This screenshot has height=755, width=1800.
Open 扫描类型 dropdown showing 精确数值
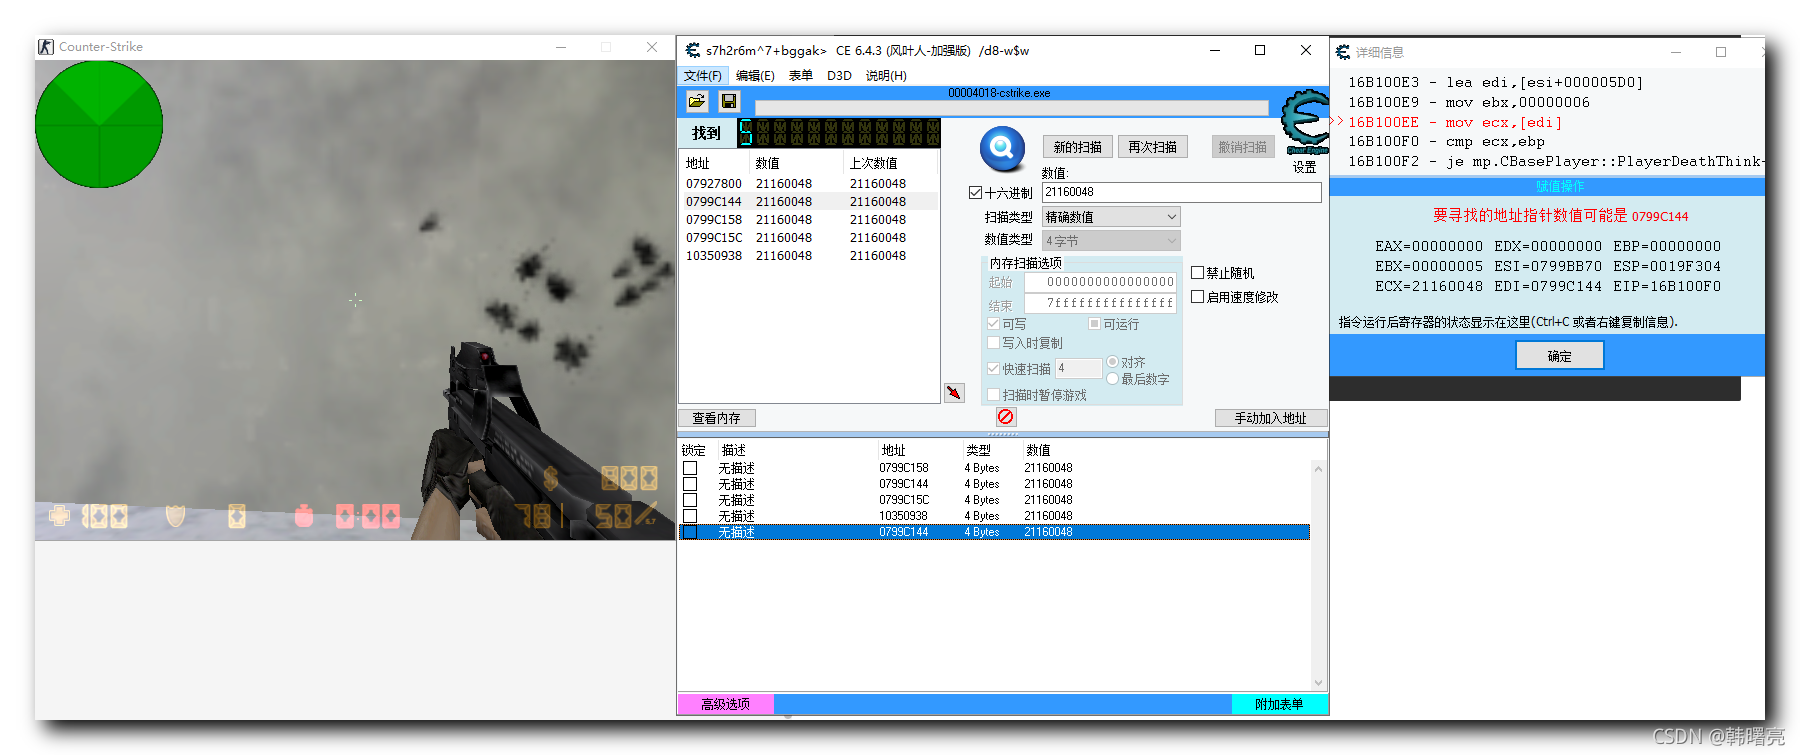(1111, 217)
